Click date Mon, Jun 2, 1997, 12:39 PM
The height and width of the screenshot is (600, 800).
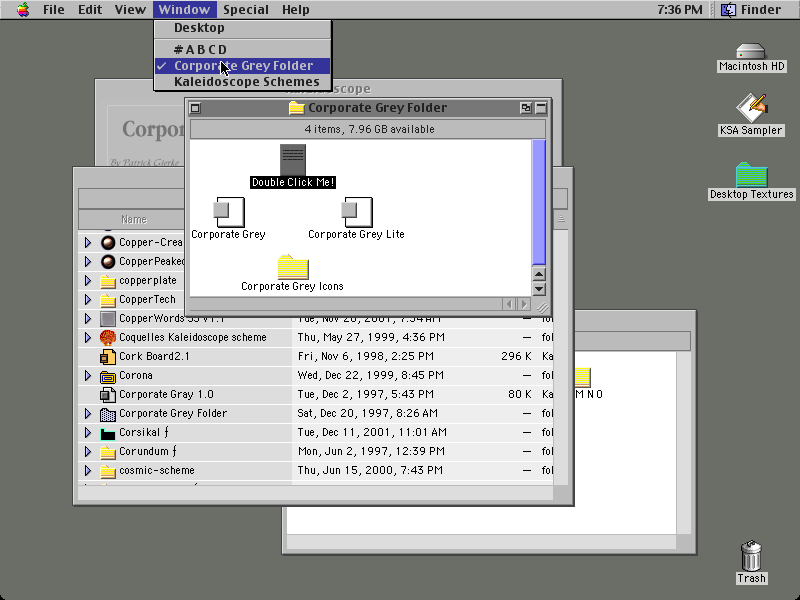pos(371,452)
